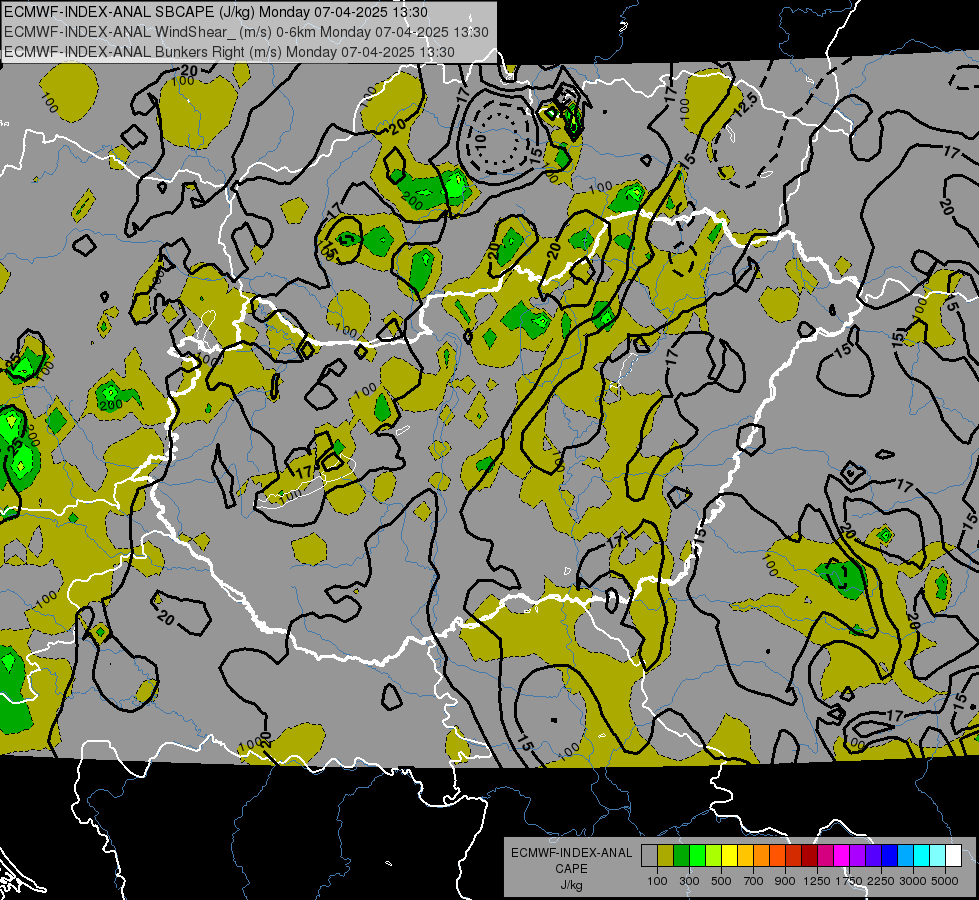
Task: Click the 5000 value in the legend
Action: pos(945,881)
